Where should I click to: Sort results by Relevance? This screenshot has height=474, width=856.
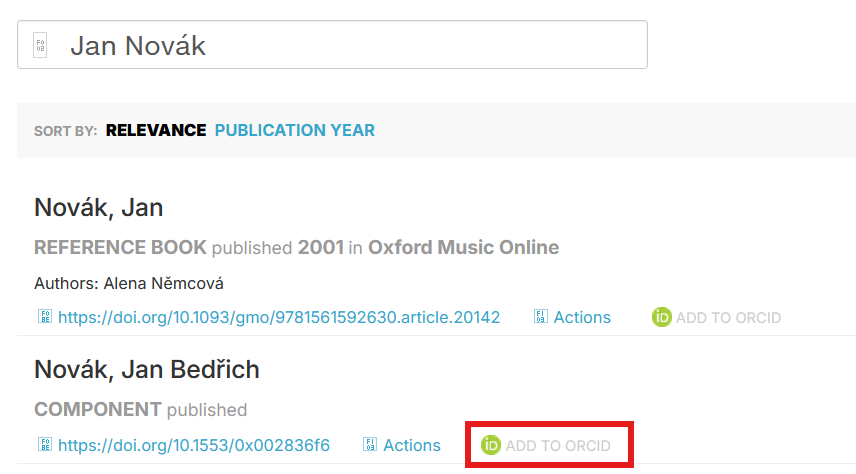click(156, 131)
